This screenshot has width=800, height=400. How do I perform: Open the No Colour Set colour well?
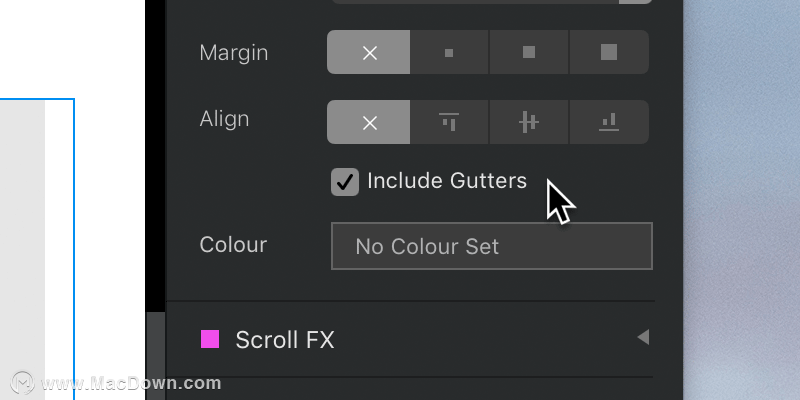[x=492, y=246]
